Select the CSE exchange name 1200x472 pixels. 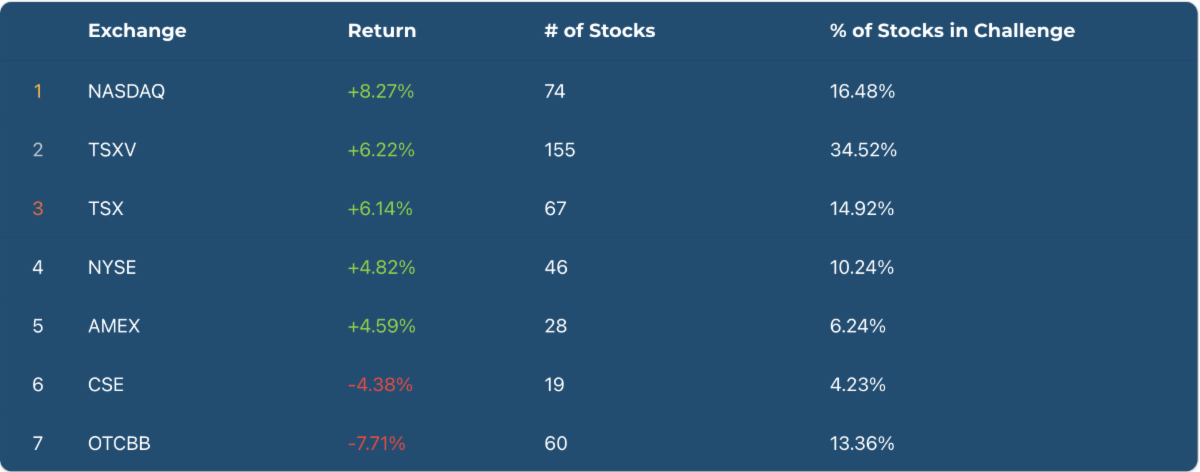(x=106, y=385)
